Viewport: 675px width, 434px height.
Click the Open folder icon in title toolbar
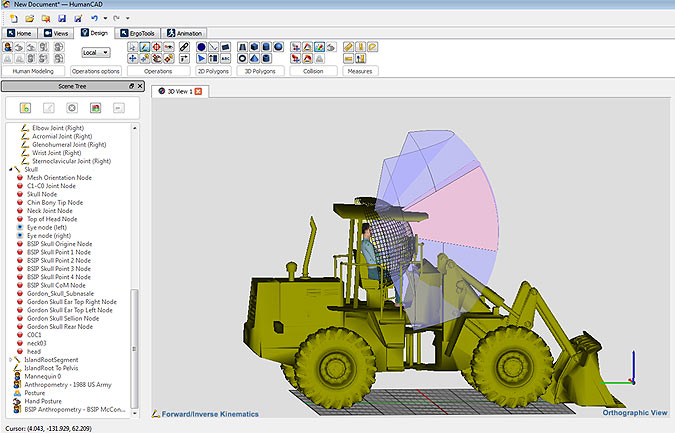coord(27,18)
